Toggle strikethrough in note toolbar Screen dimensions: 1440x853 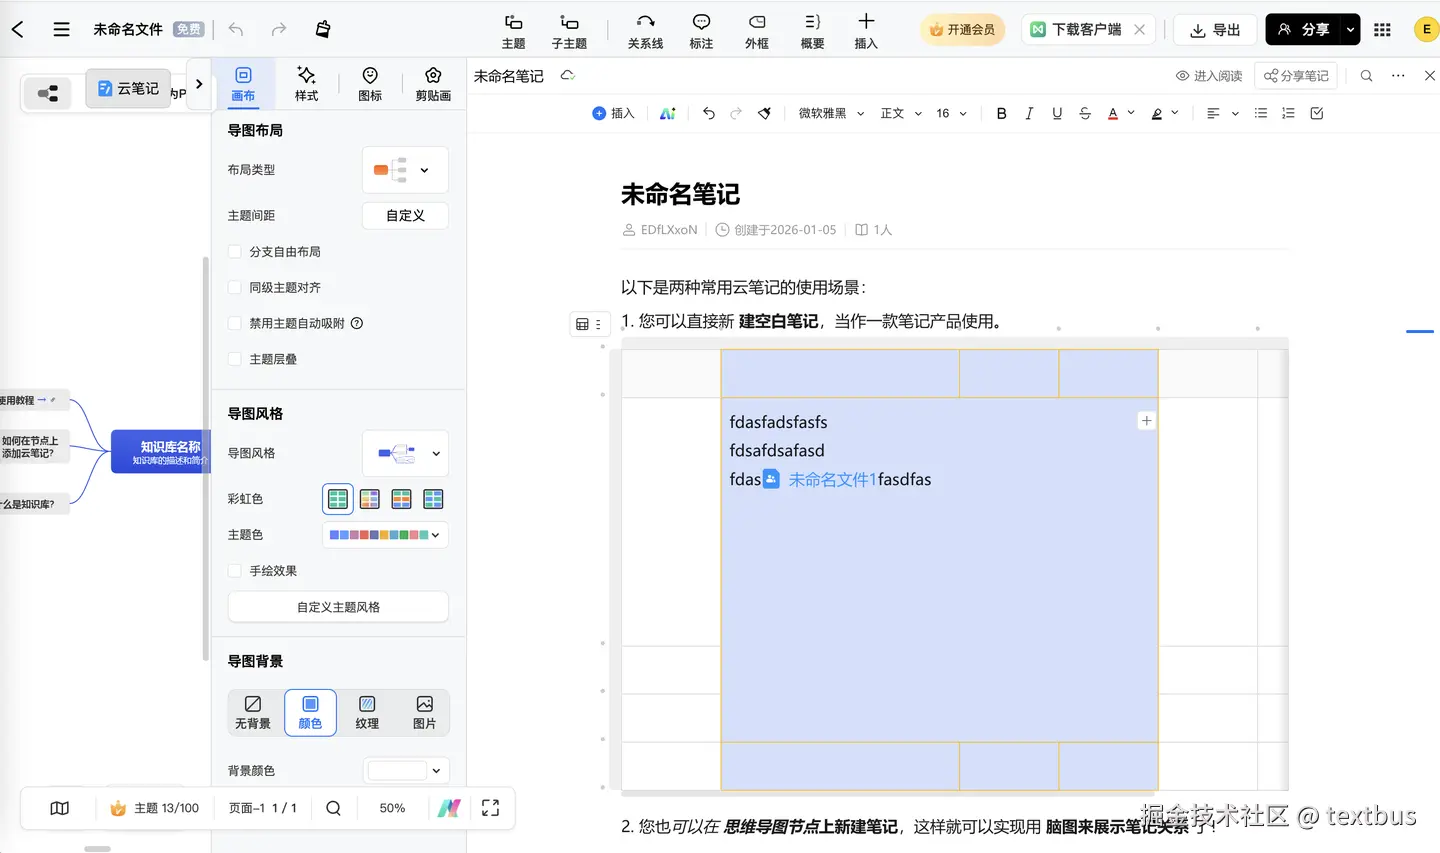click(1085, 114)
